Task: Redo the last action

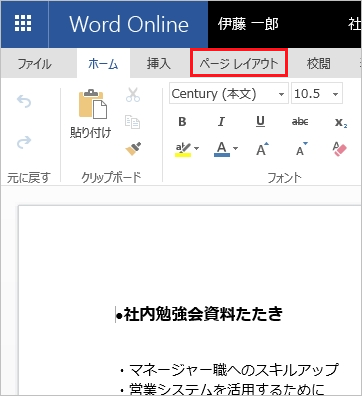Action: click(x=24, y=142)
